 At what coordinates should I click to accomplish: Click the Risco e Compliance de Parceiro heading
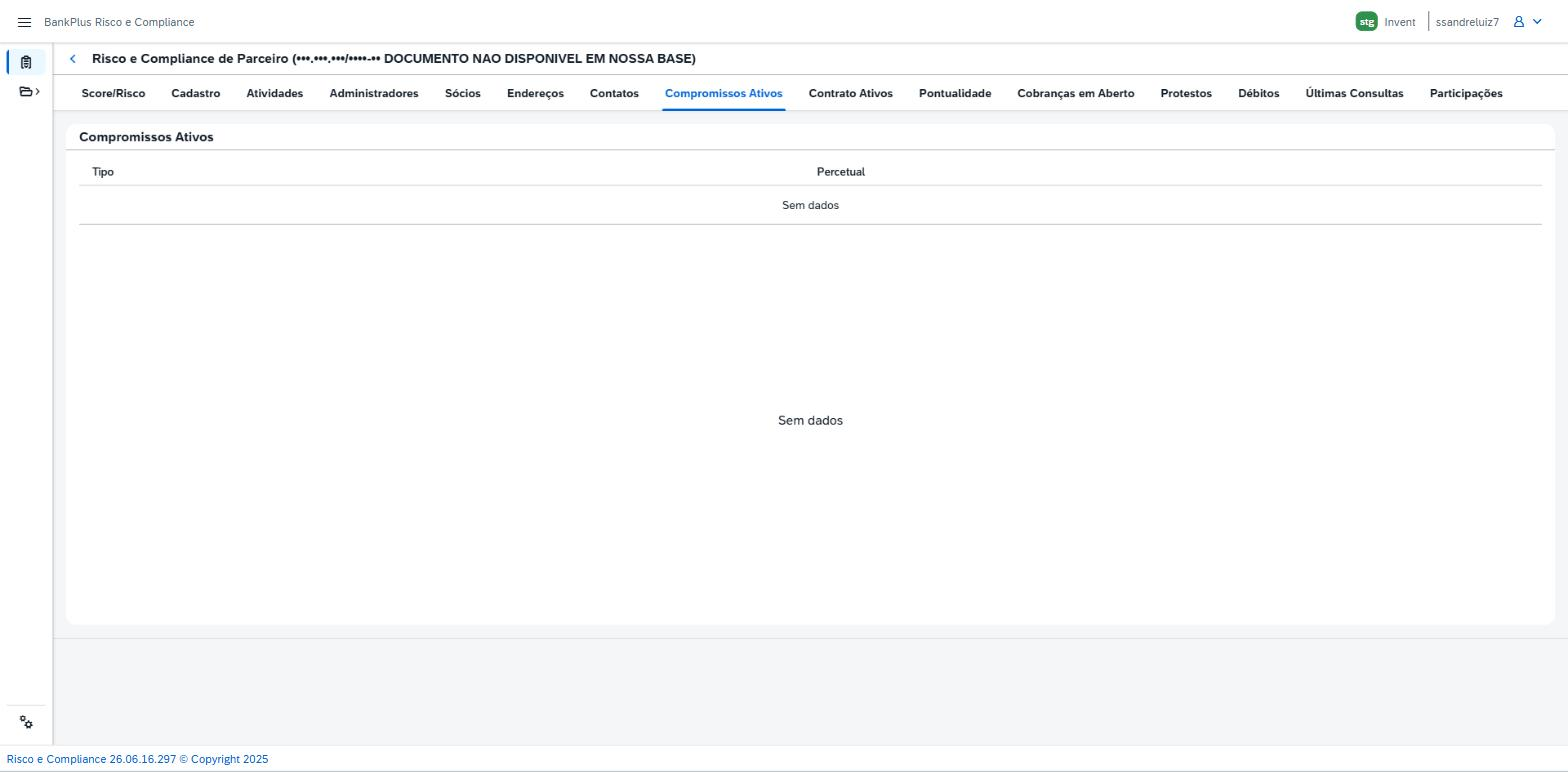394,59
